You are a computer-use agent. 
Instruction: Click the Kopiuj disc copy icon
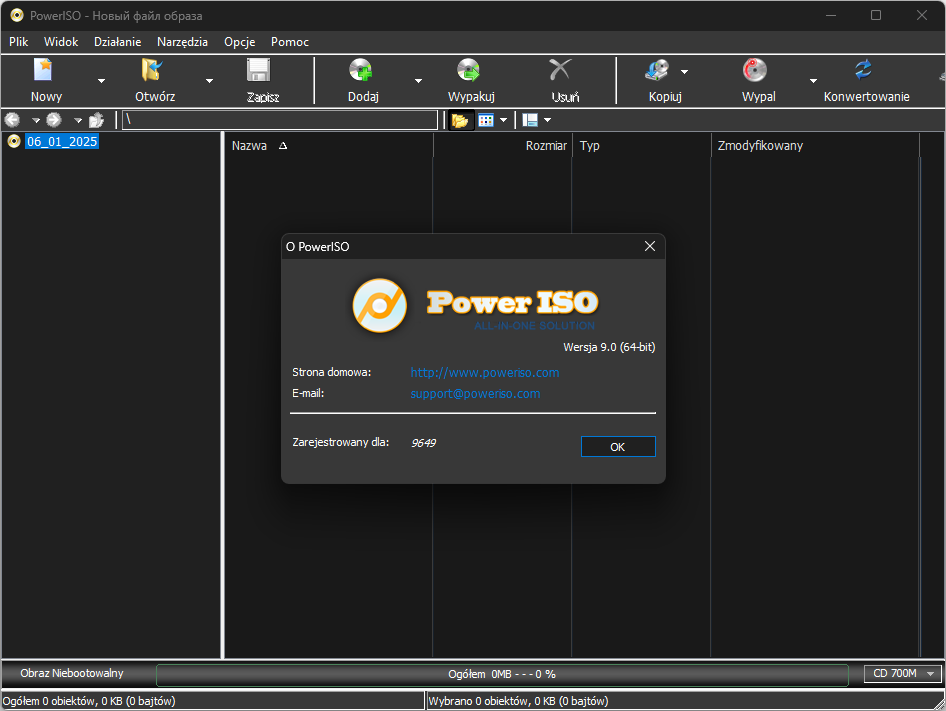[x=657, y=70]
